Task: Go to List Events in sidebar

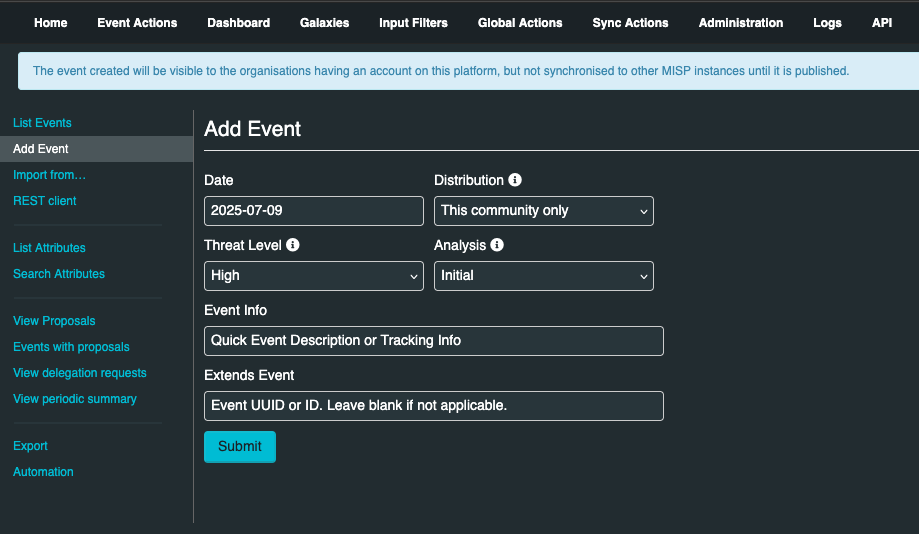Action: pyautogui.click(x=42, y=123)
